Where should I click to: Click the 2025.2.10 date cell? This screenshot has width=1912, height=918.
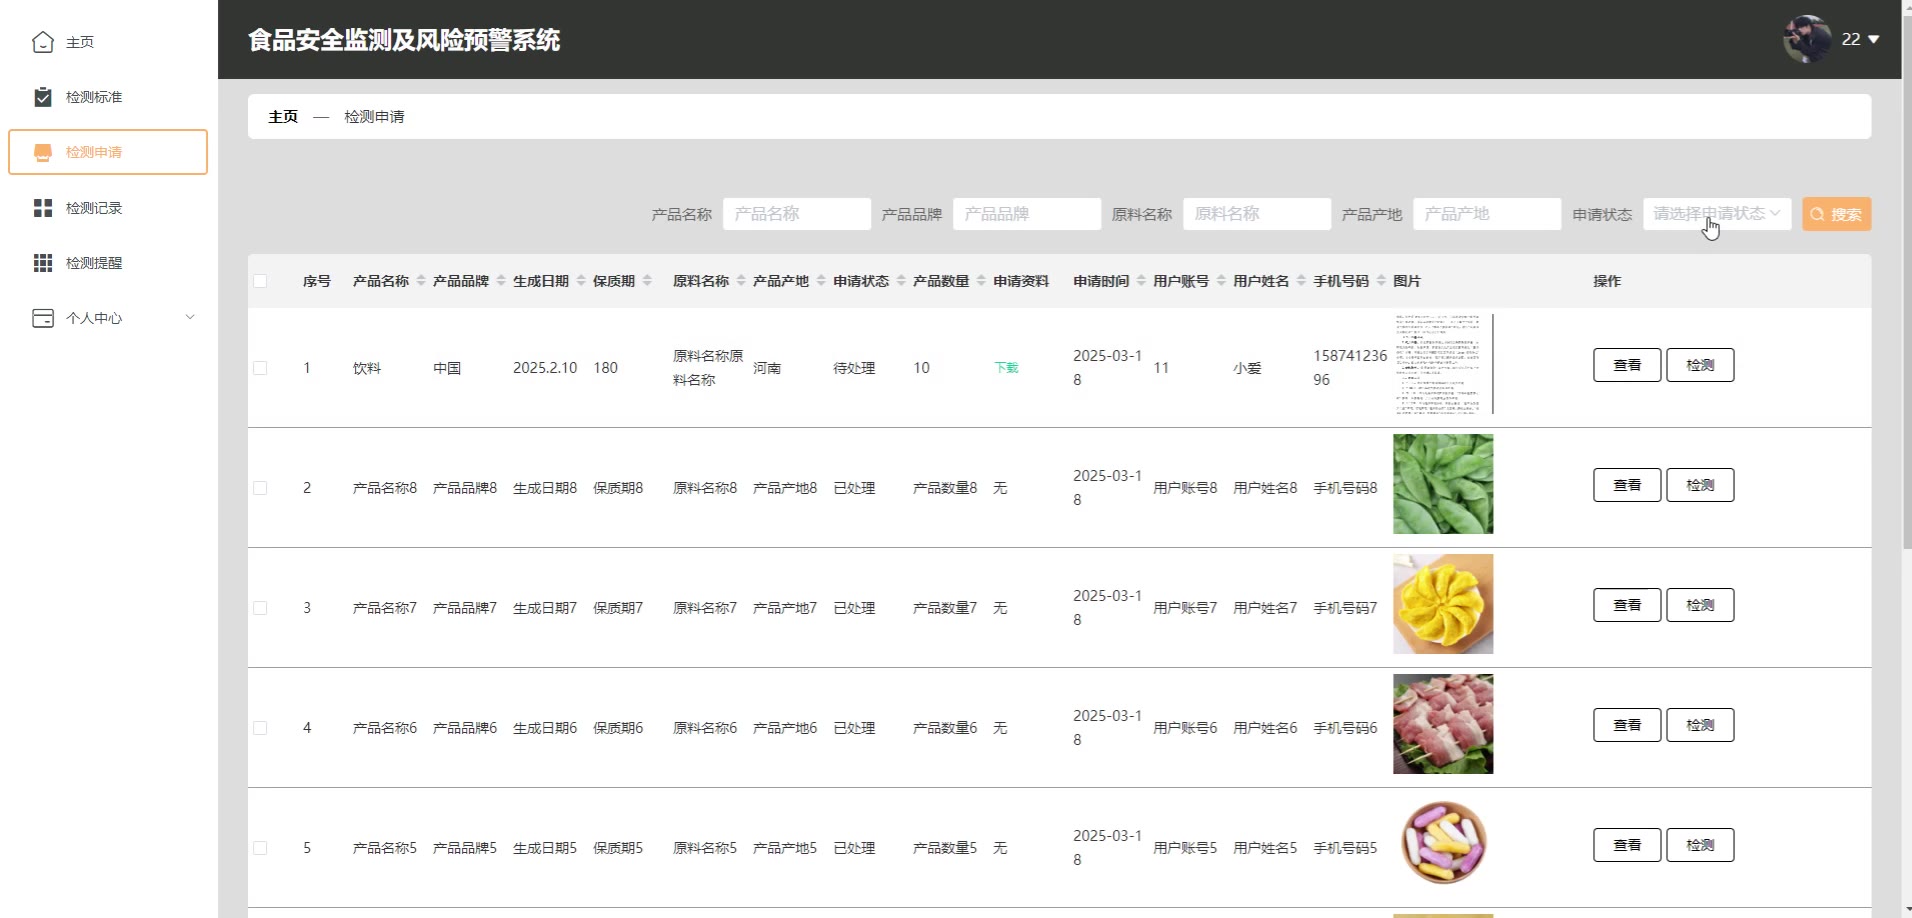[545, 368]
